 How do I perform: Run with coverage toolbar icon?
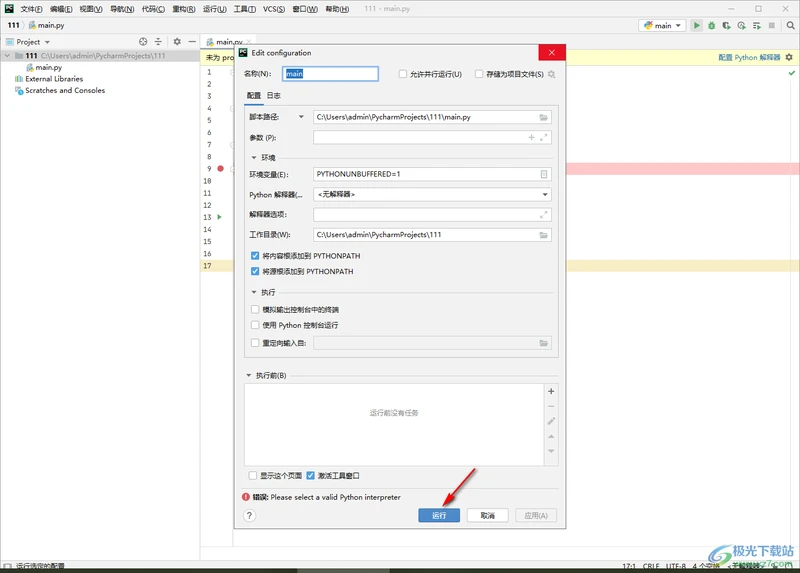tap(726, 26)
